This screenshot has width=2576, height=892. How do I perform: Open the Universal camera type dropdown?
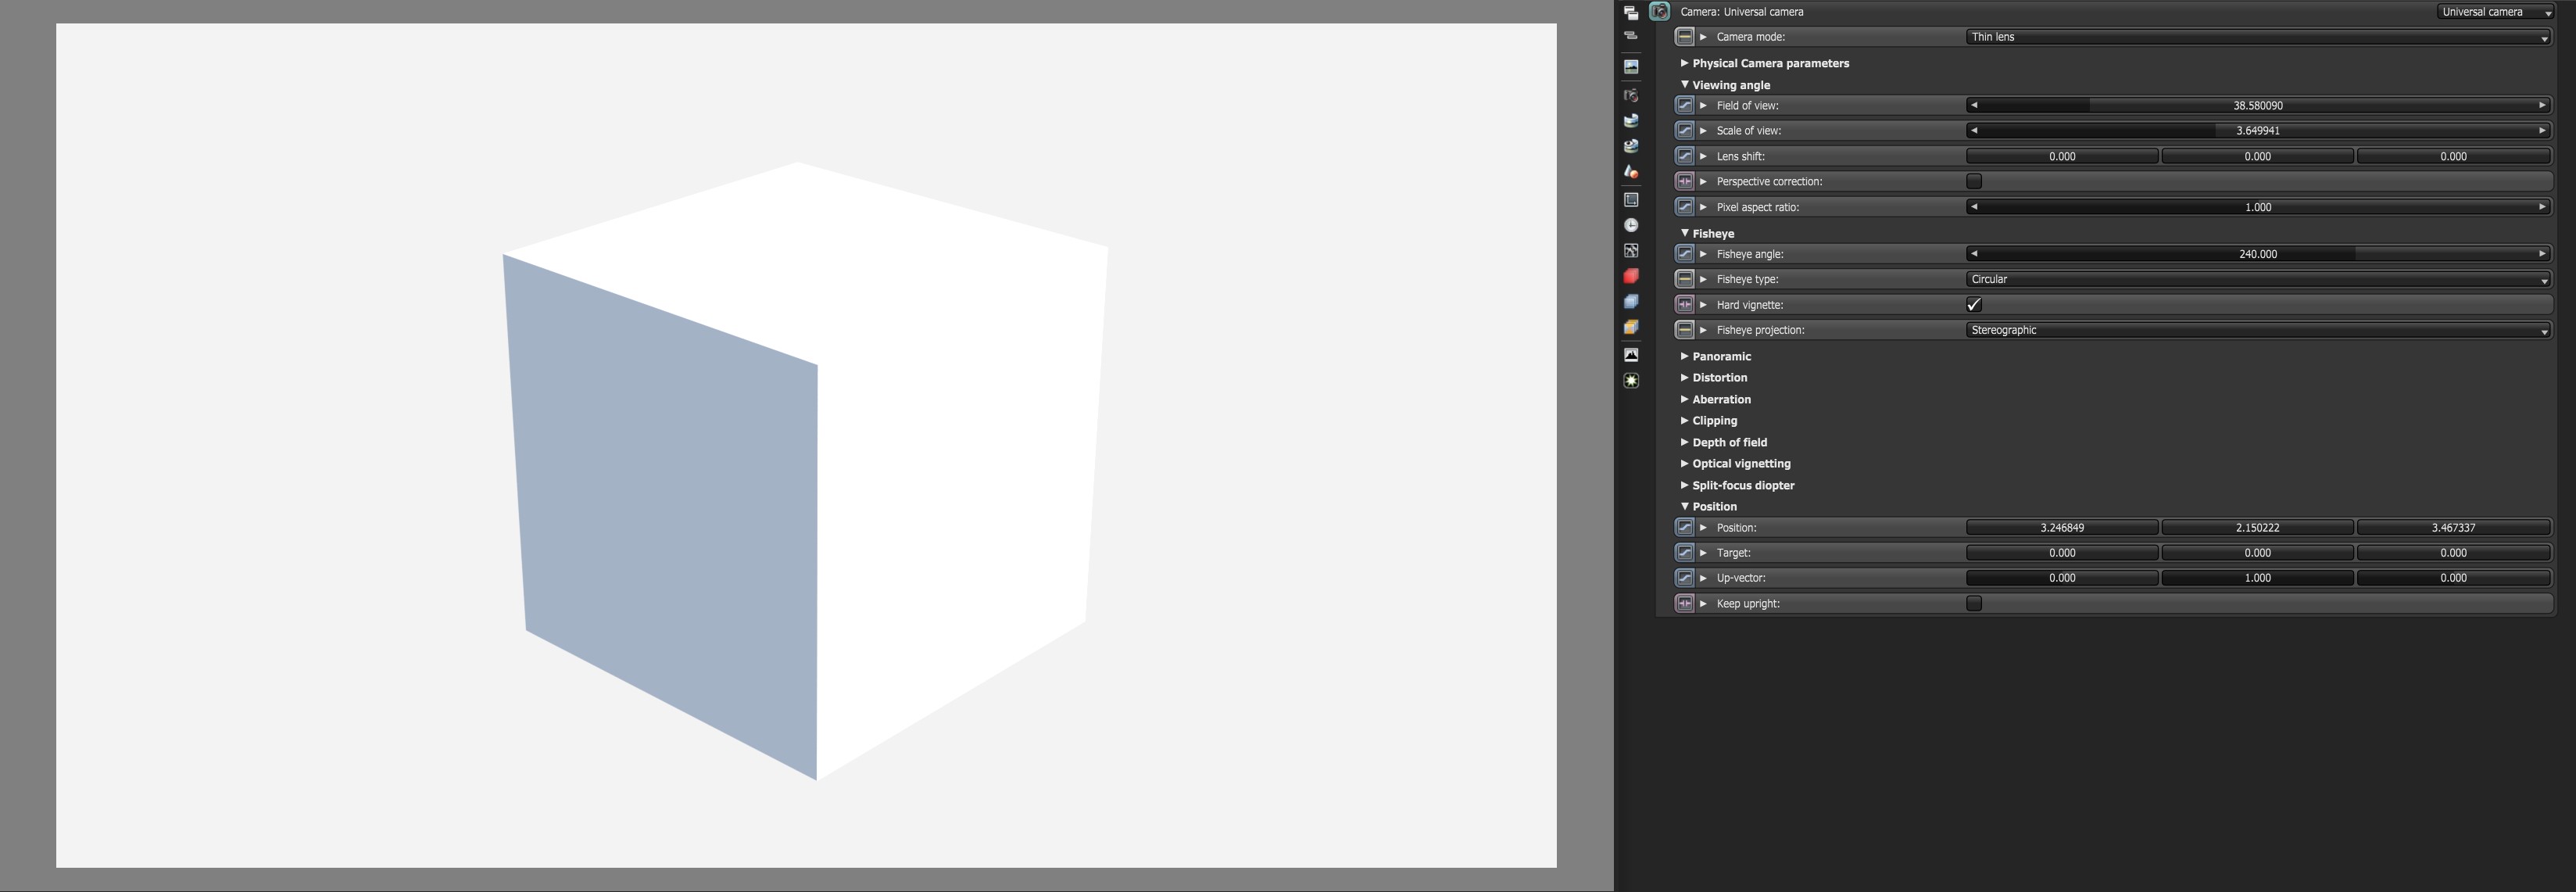coord(2495,12)
